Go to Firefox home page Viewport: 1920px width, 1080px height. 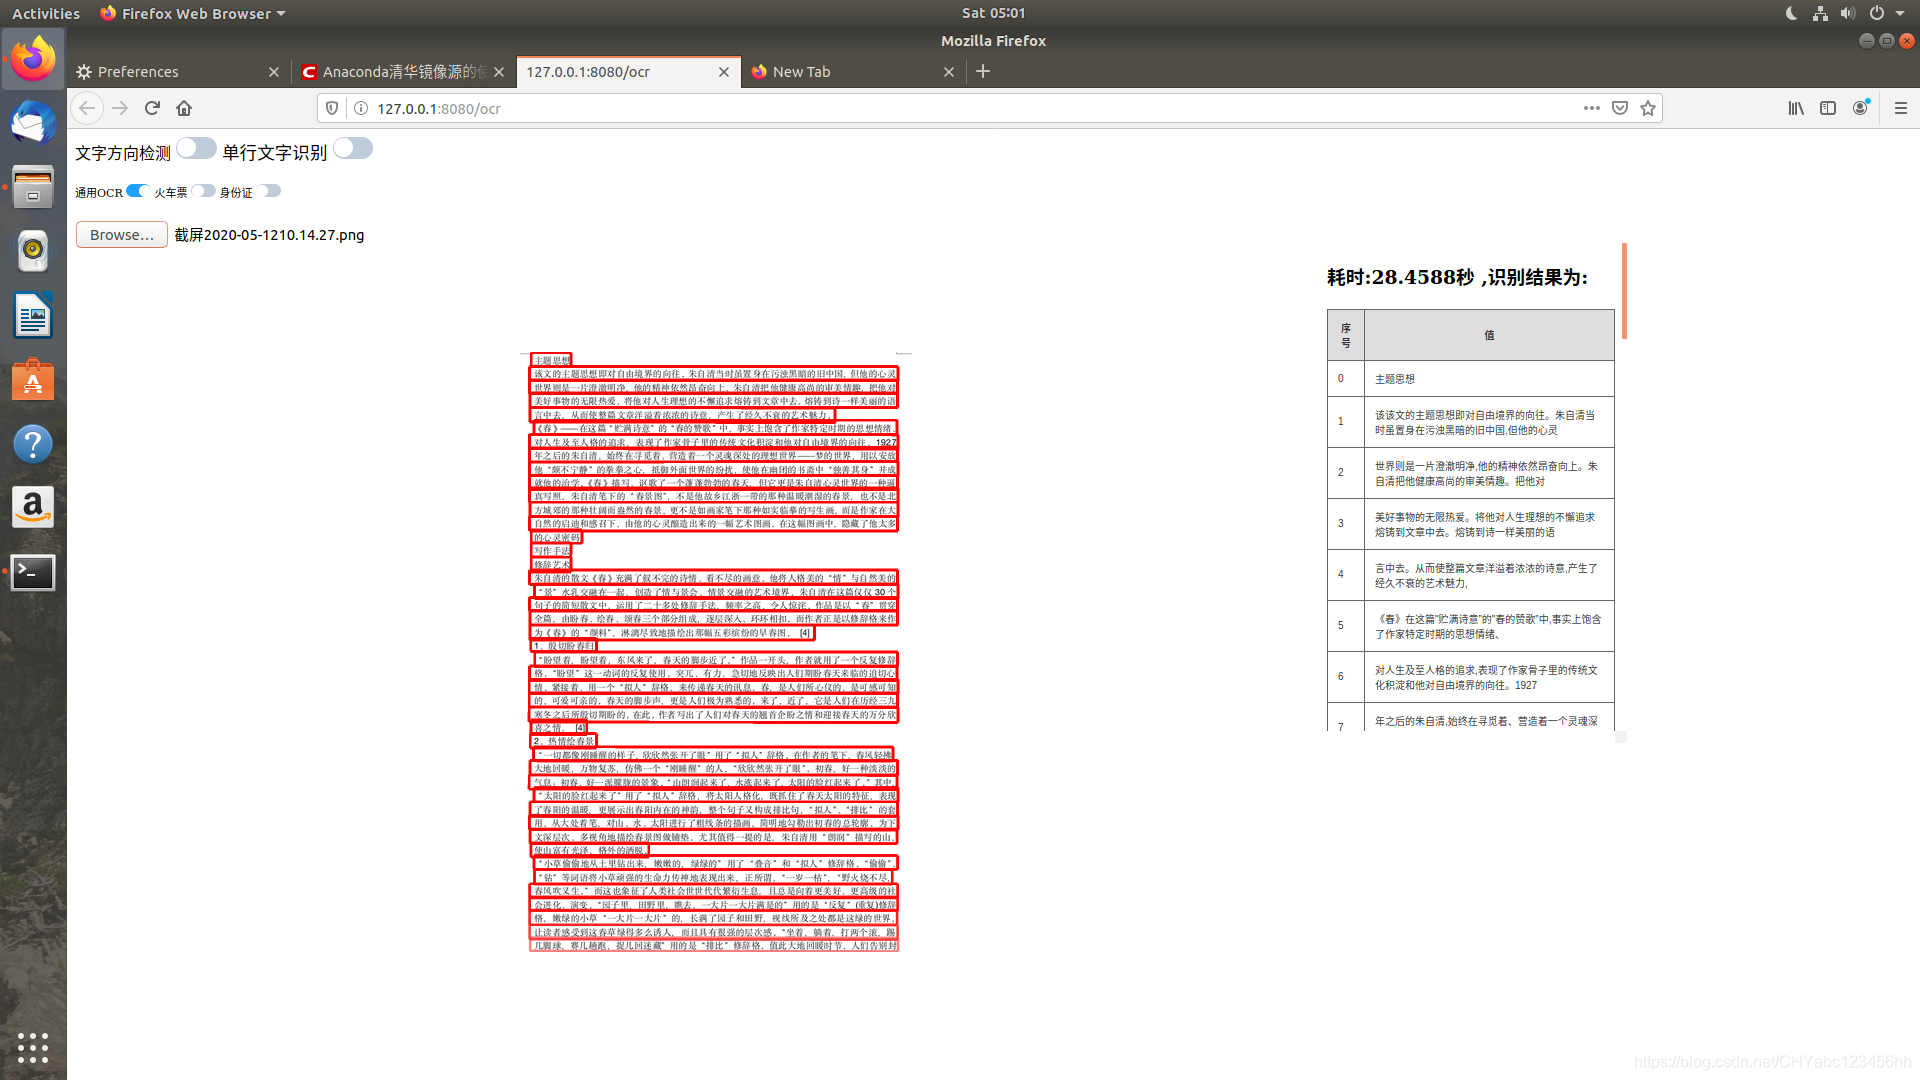tap(184, 108)
